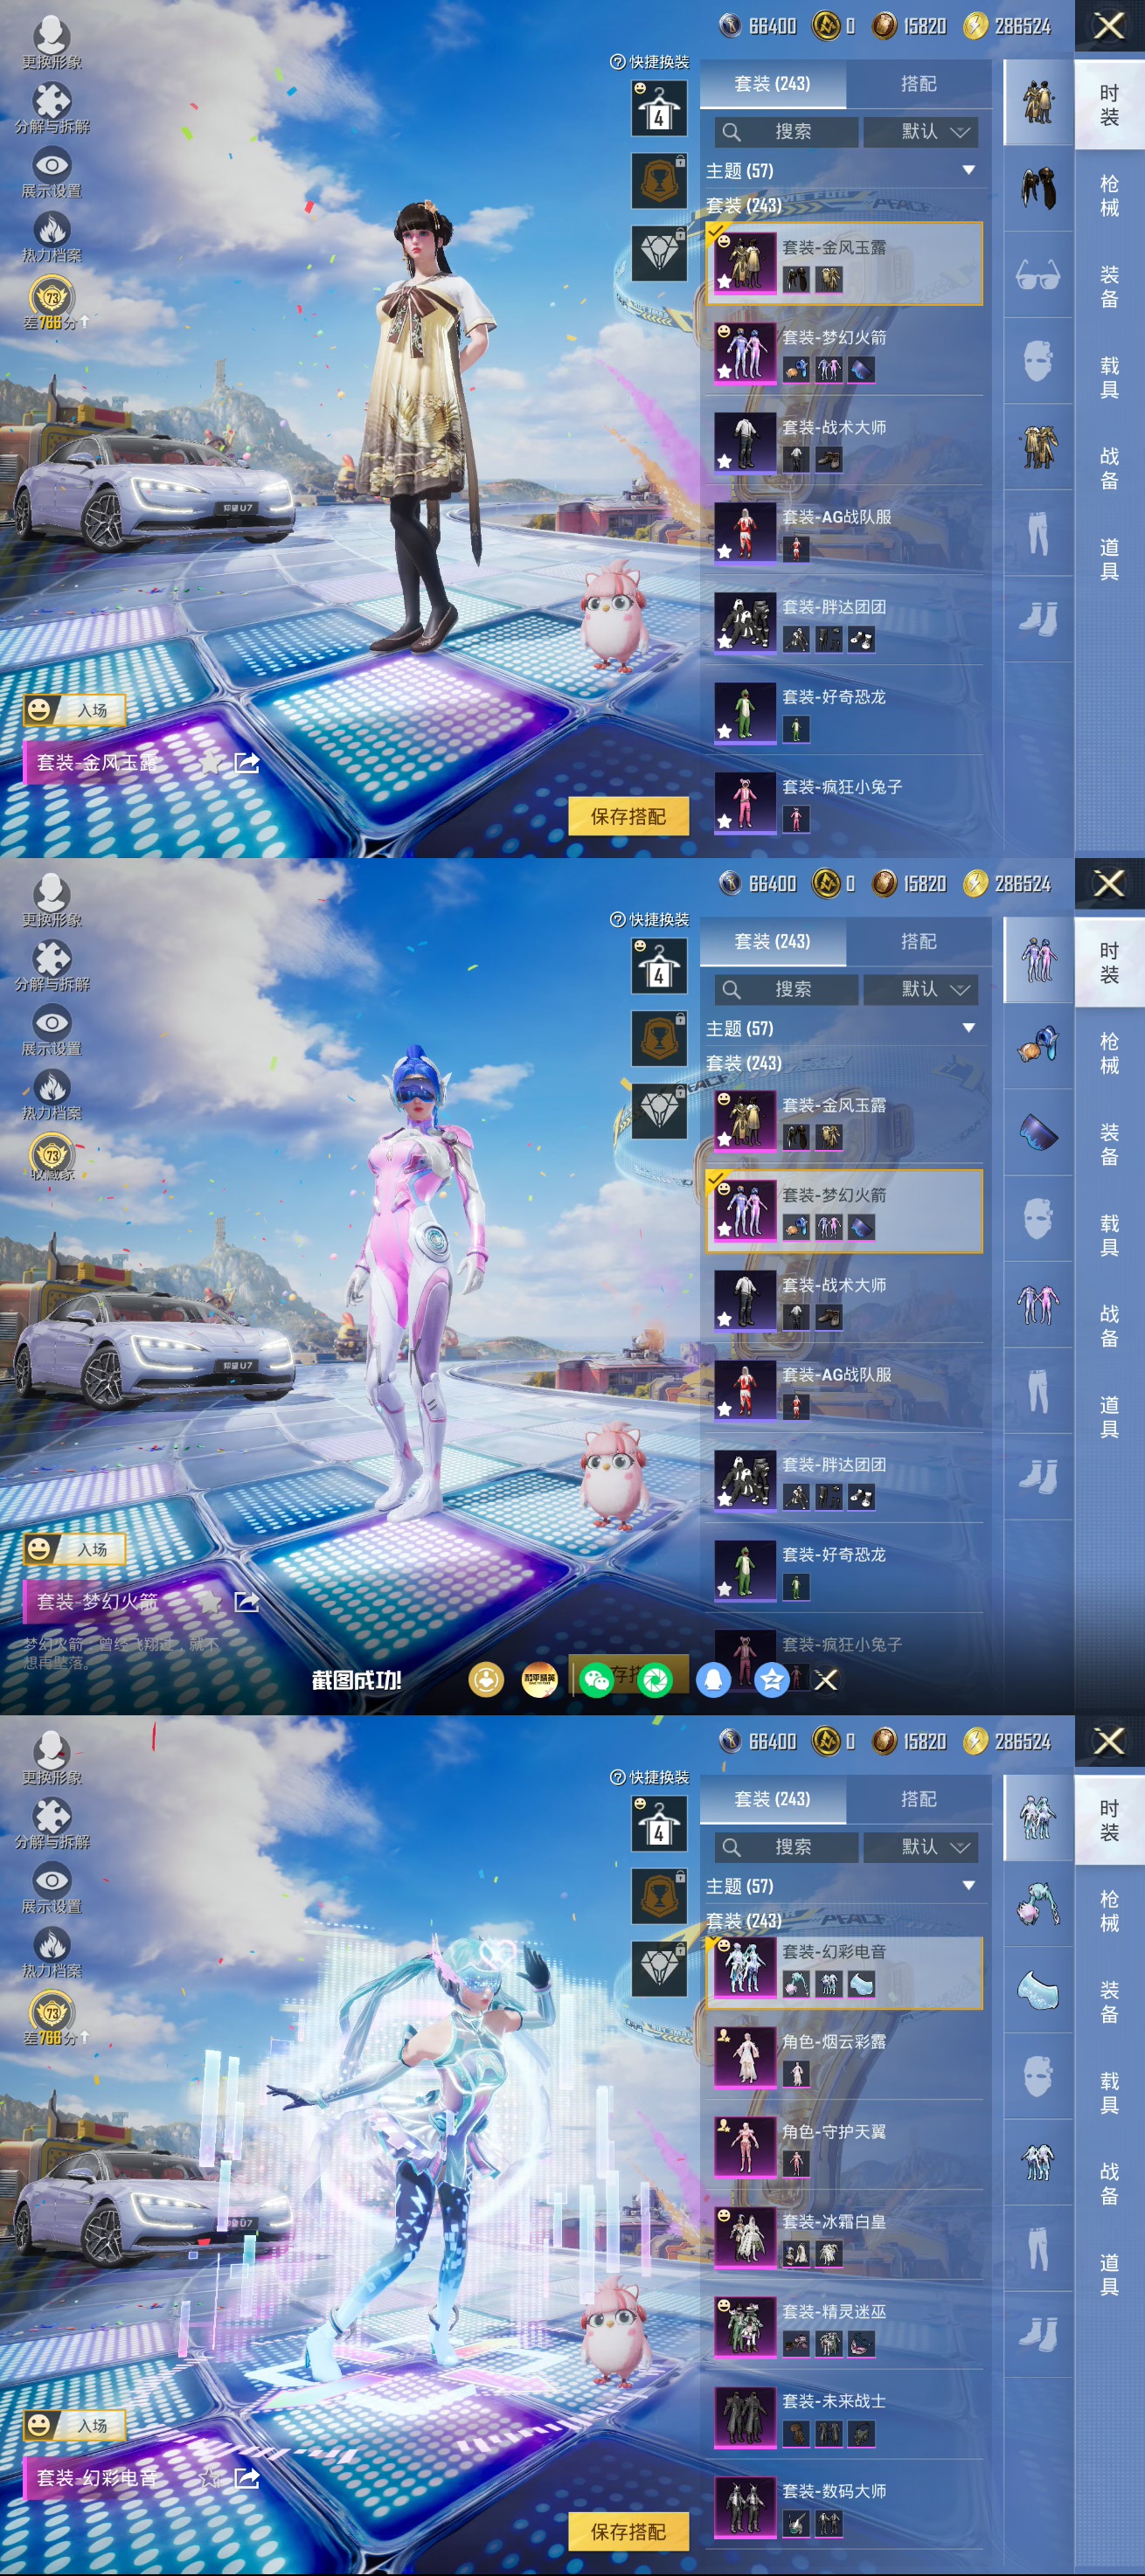Open 枪械 side tab in top screenshot

click(1109, 196)
